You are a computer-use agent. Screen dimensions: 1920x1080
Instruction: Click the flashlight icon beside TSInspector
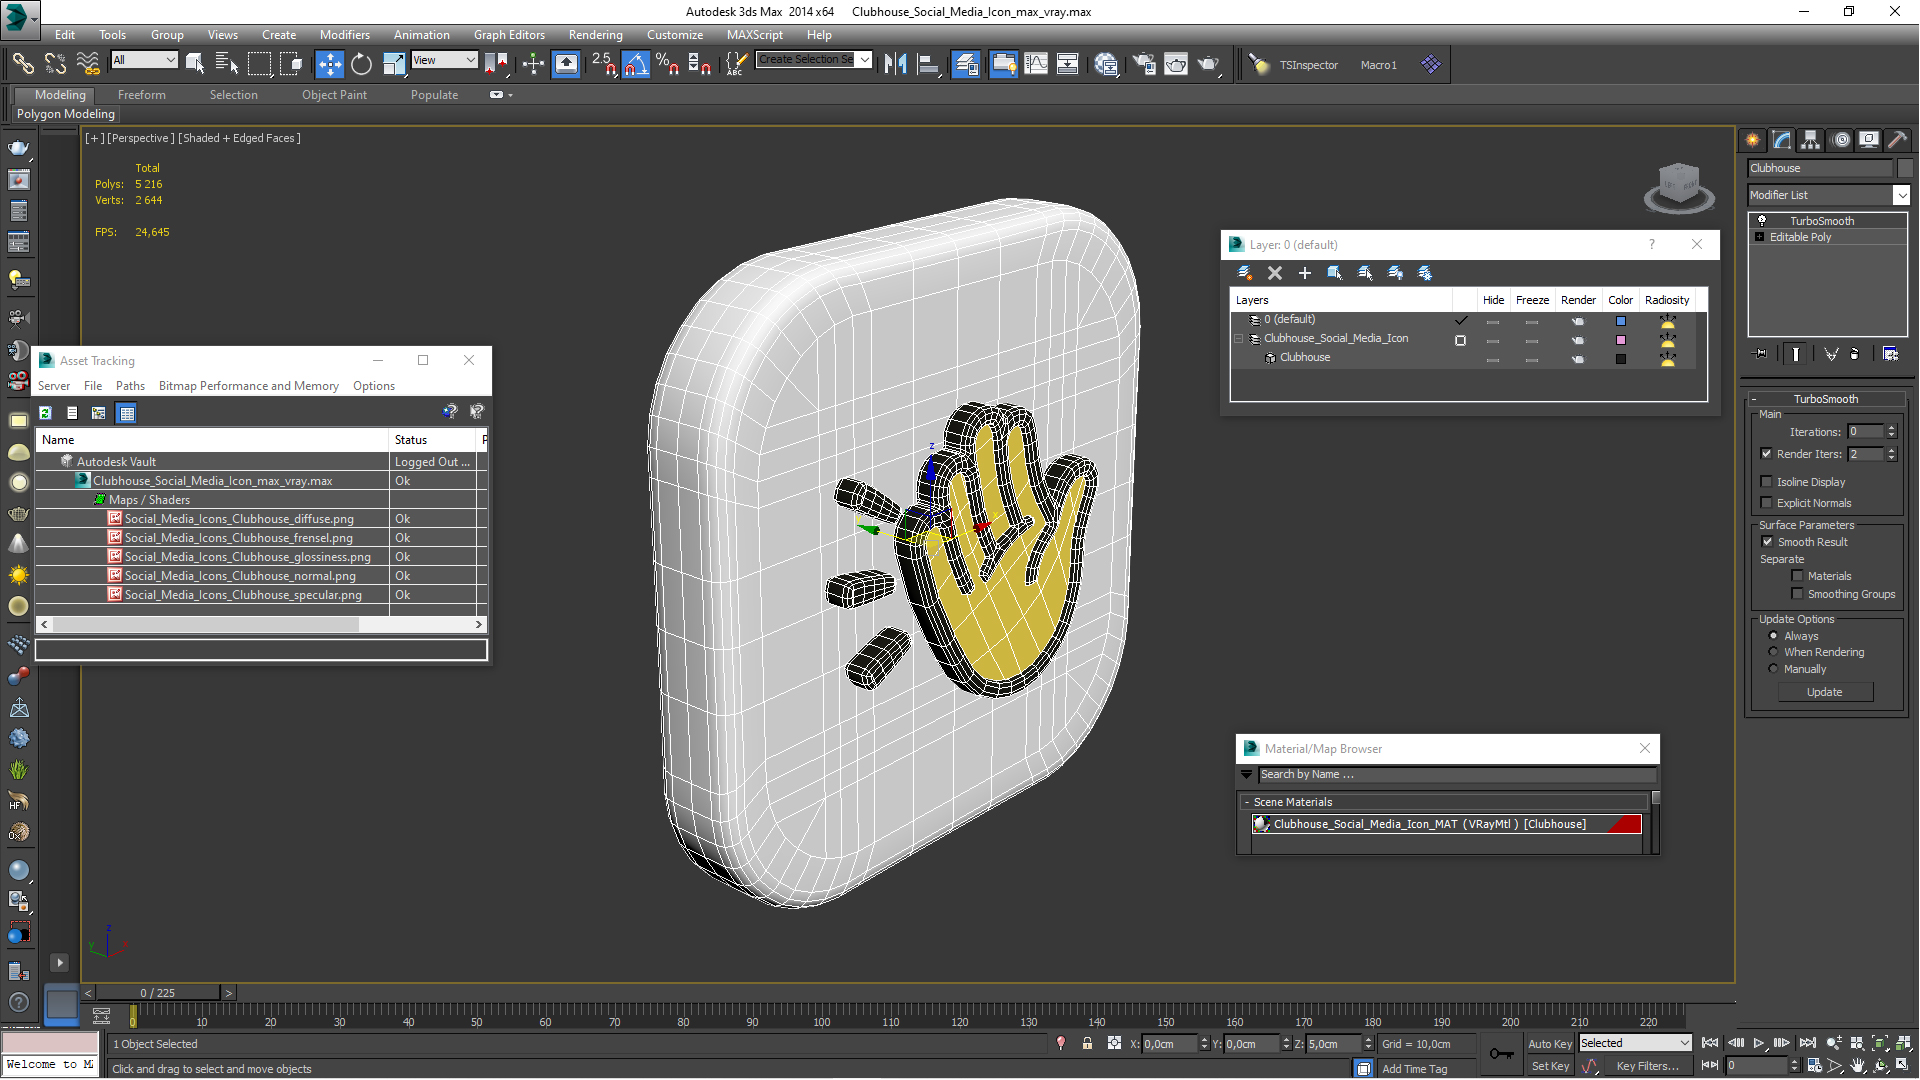[x=1259, y=65]
